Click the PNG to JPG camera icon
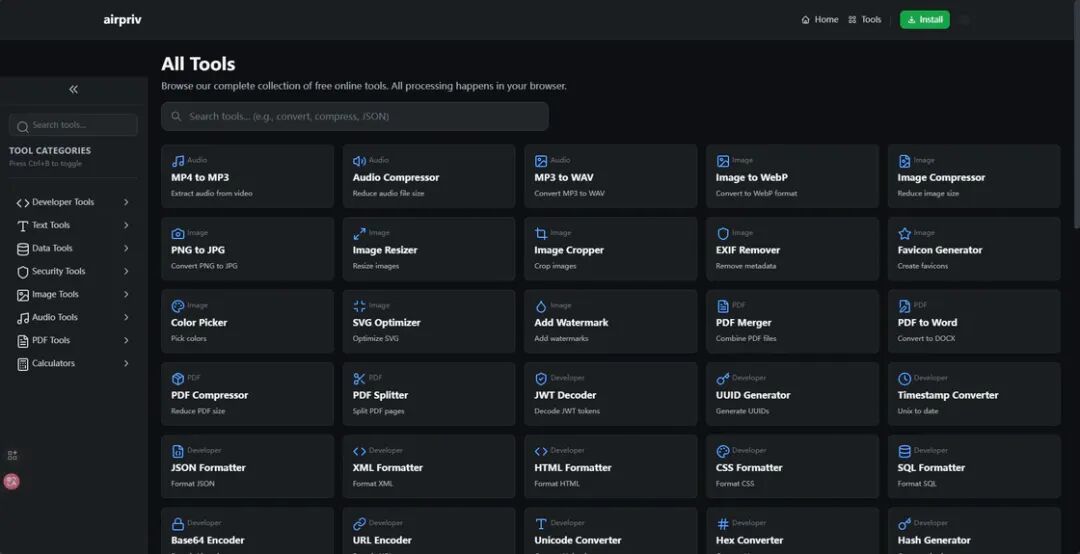Viewport: 1080px width, 554px height. [x=178, y=234]
